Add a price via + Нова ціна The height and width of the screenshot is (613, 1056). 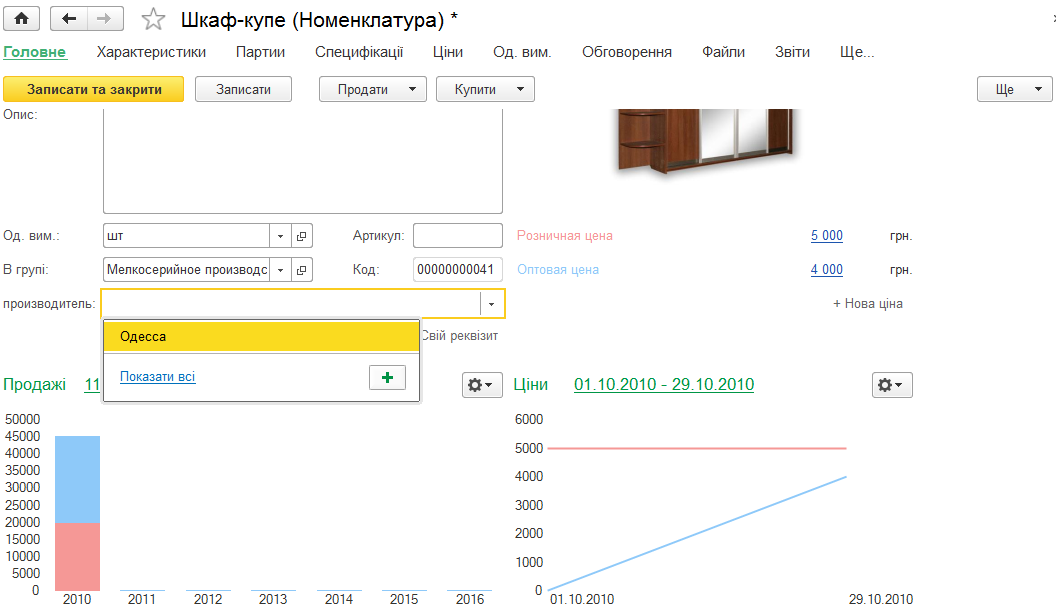(x=868, y=304)
